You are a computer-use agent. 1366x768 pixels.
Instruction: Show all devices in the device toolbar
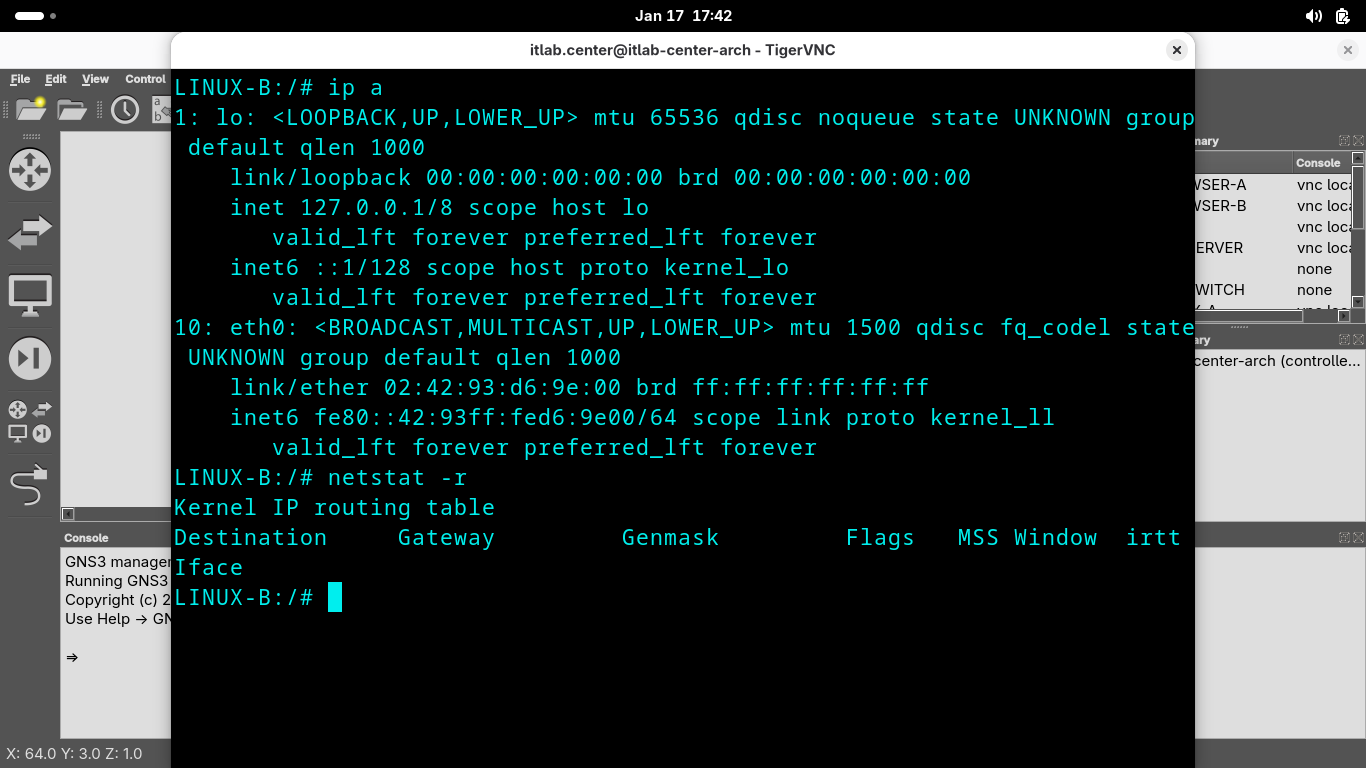point(29,421)
